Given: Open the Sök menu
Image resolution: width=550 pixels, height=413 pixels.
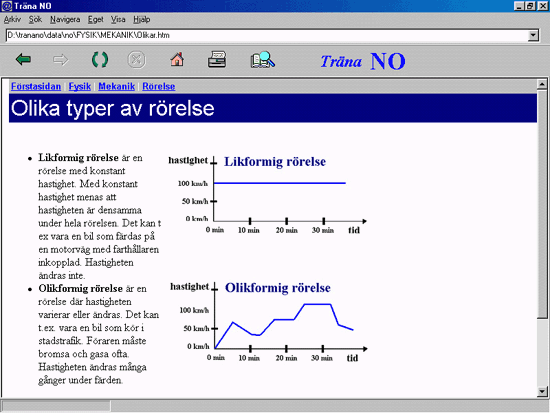Looking at the screenshot, I should (x=35, y=20).
